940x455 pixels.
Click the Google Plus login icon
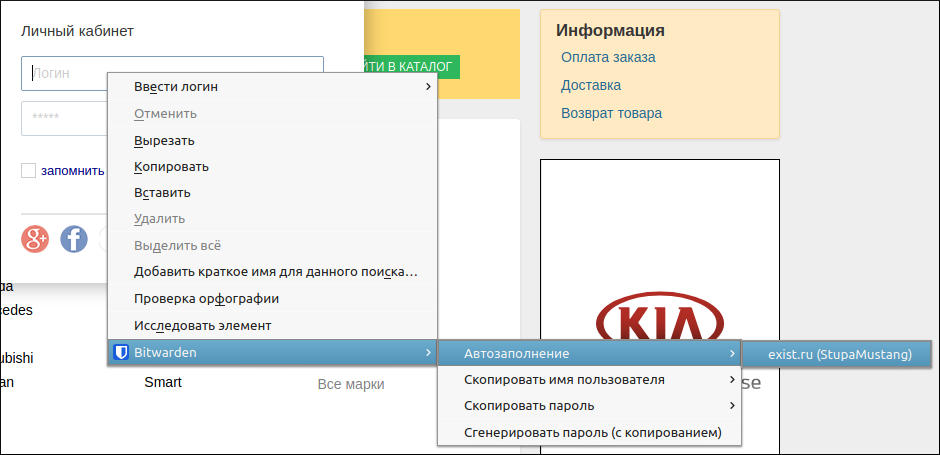point(35,239)
